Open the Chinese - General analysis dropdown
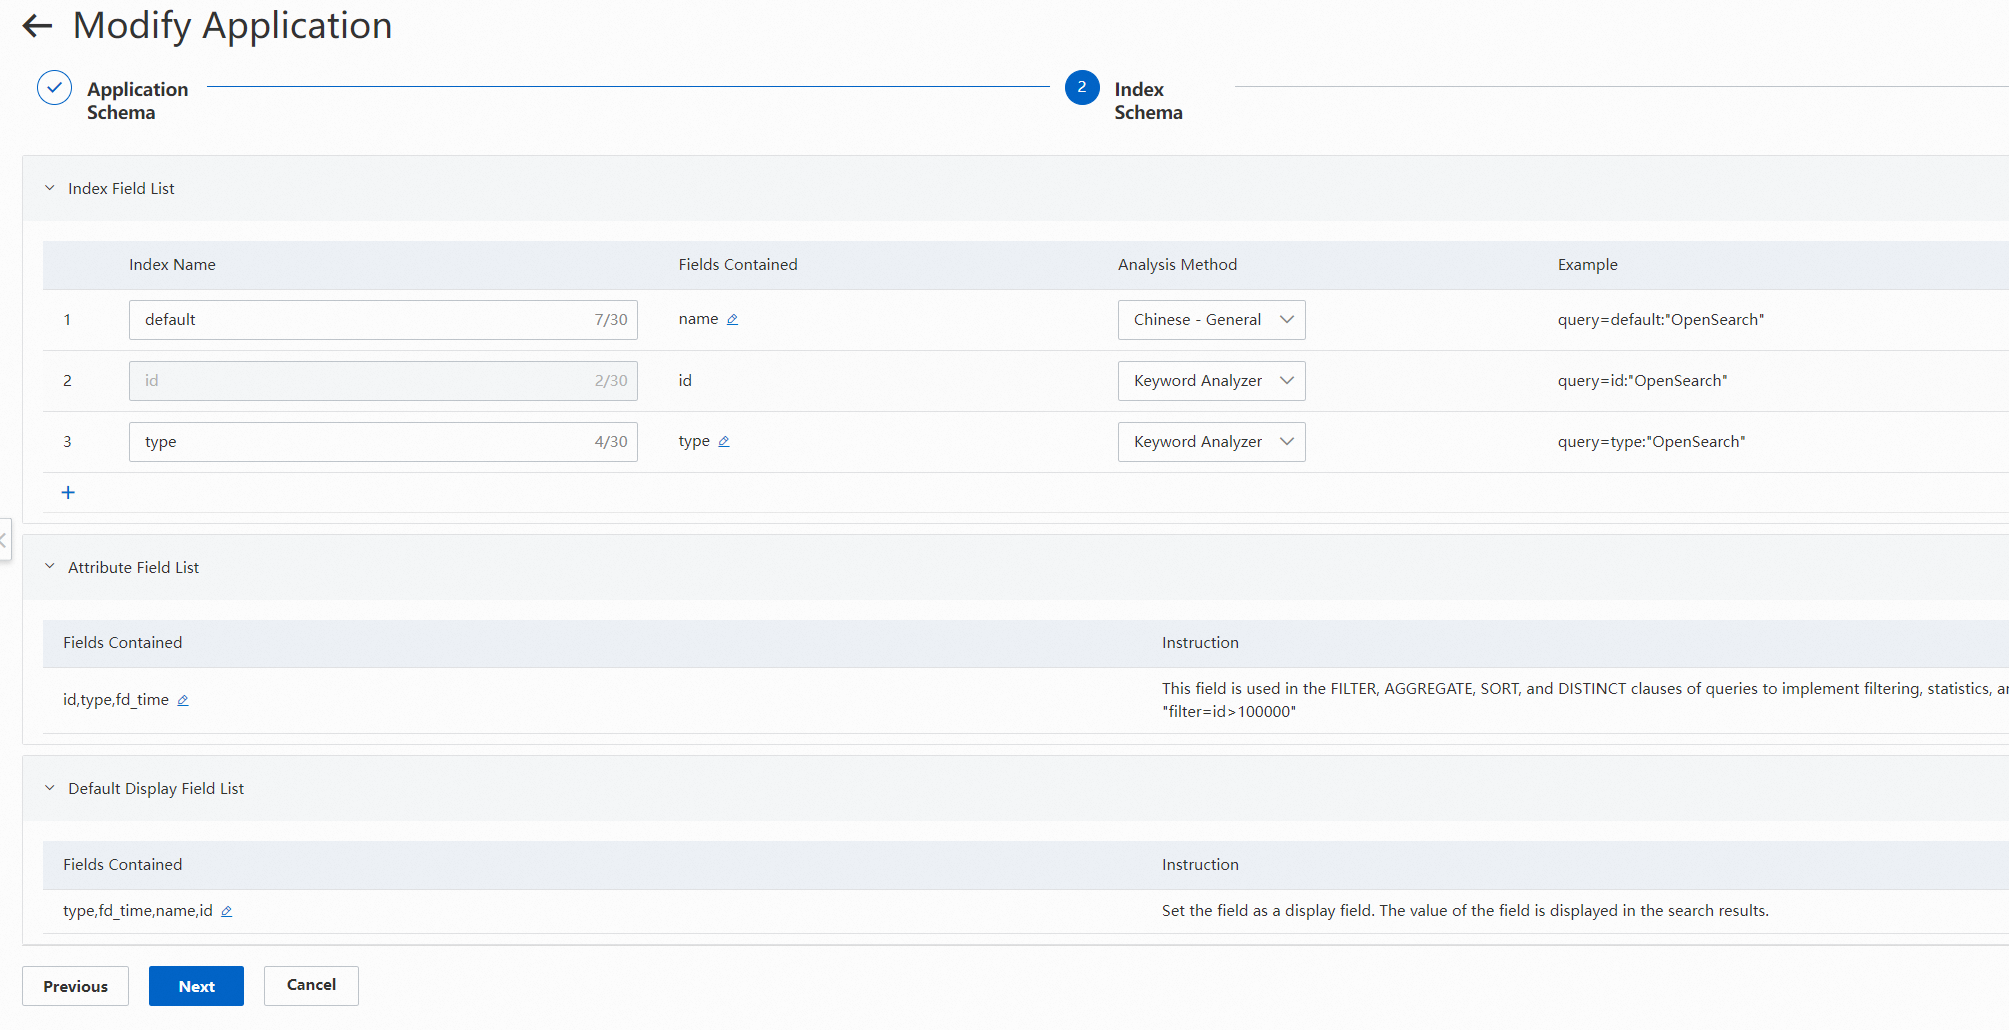Viewport: 2009px width, 1030px height. point(1211,320)
